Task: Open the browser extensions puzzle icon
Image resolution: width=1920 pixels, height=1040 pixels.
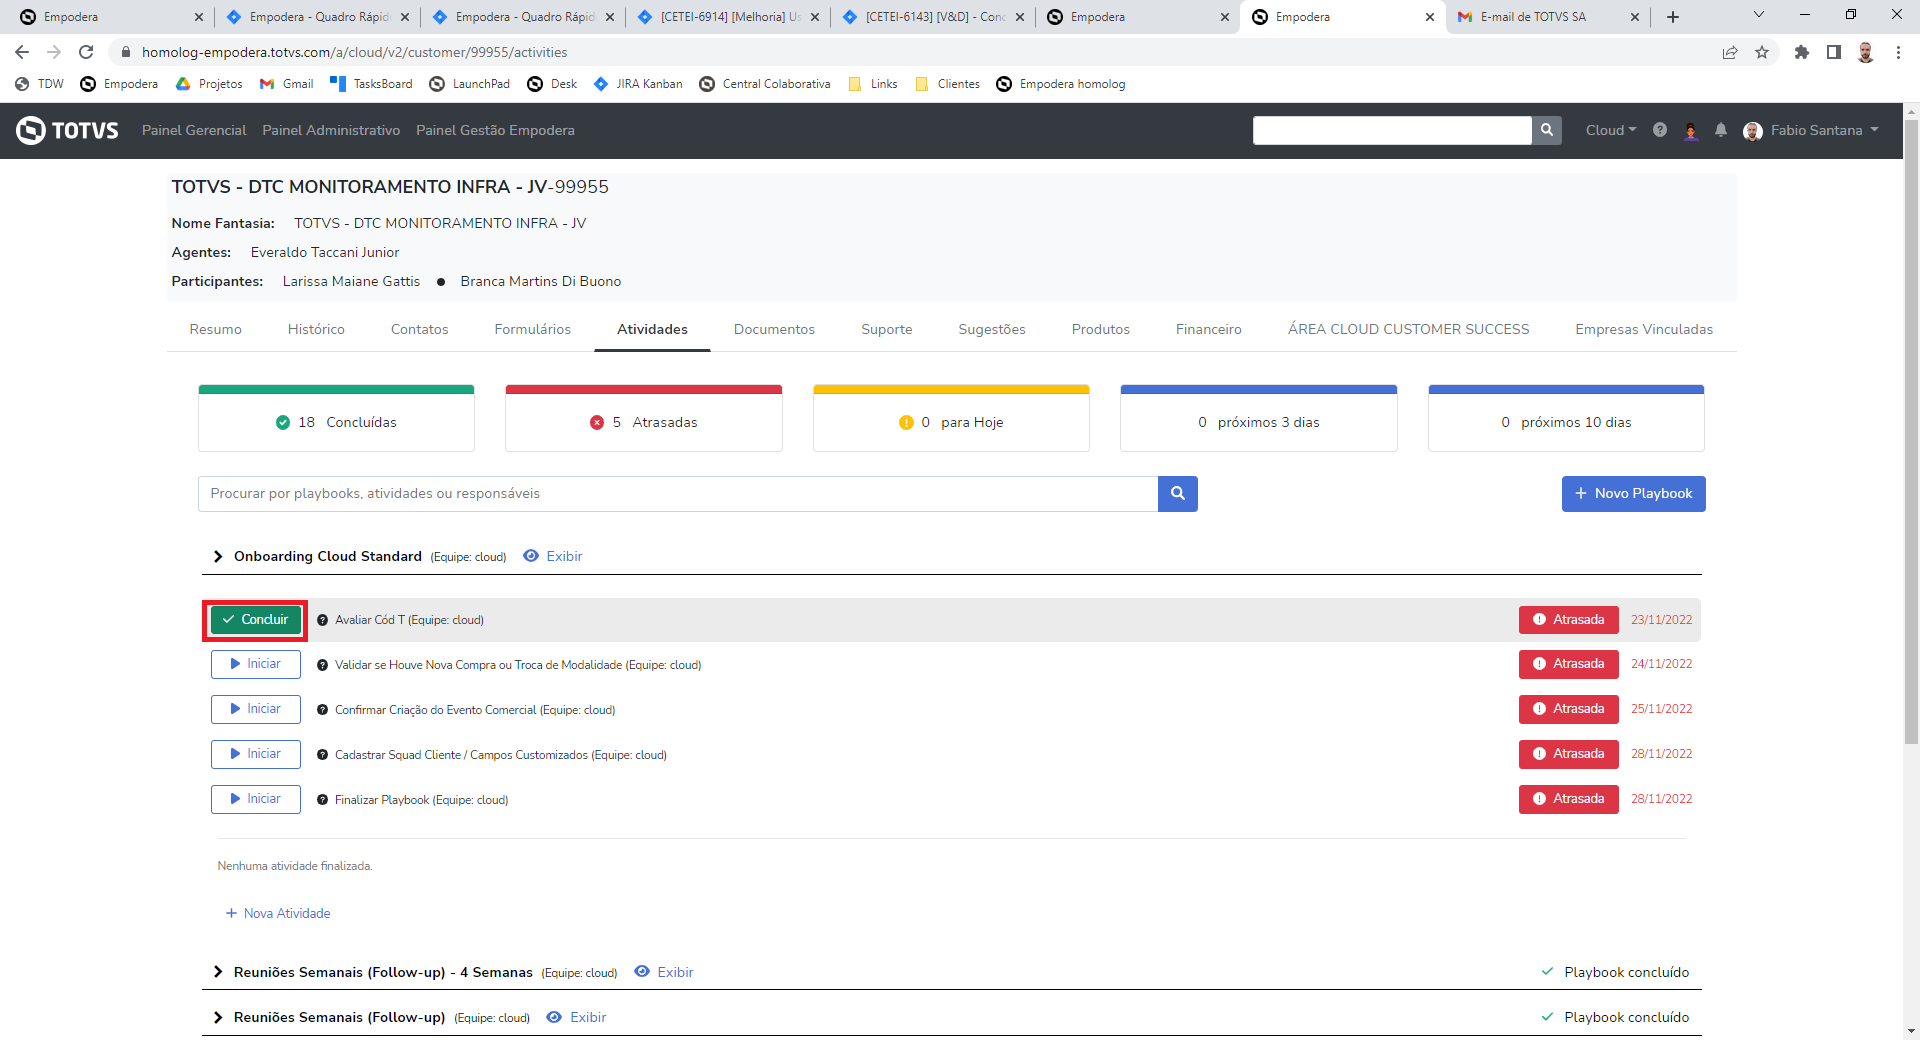Action: [1802, 52]
